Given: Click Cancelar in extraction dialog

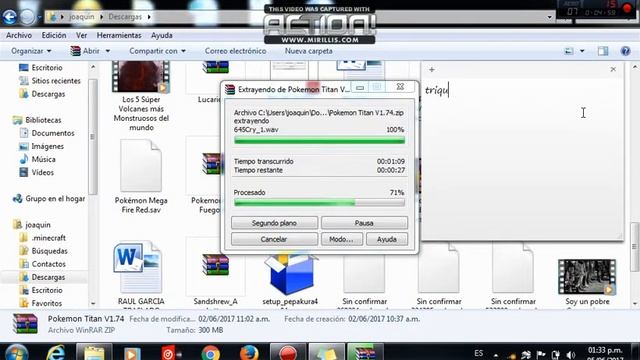Looking at the screenshot, I should tap(274, 239).
